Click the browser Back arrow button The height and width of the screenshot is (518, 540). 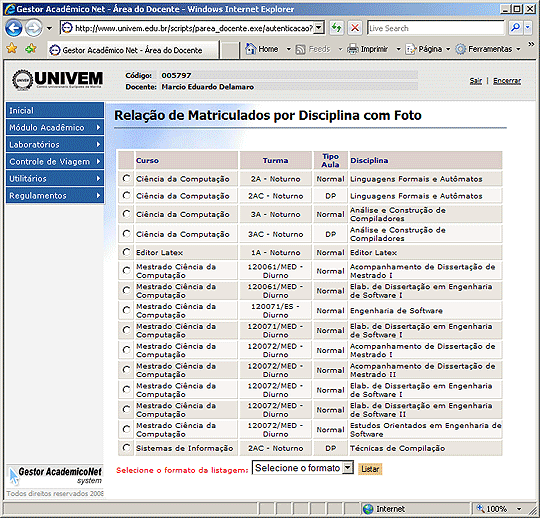[13, 28]
